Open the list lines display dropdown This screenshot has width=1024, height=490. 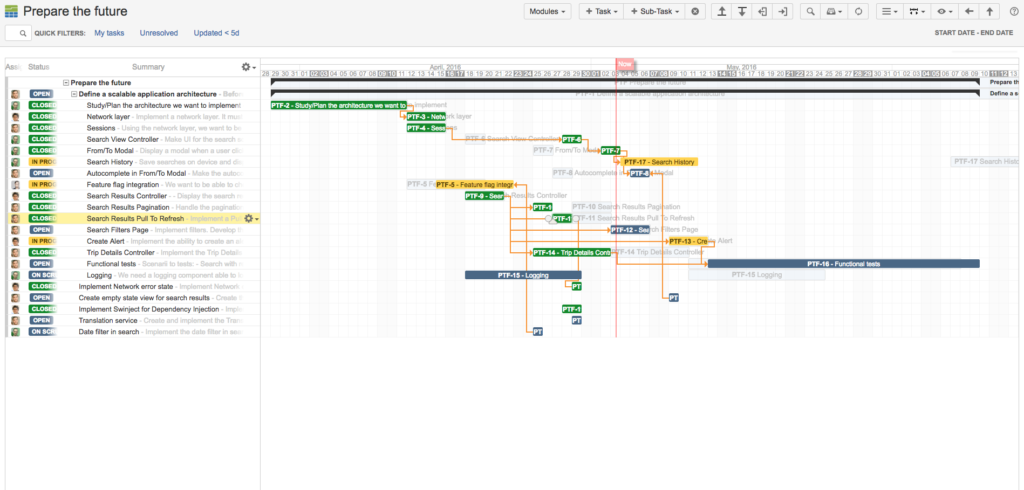click(889, 11)
